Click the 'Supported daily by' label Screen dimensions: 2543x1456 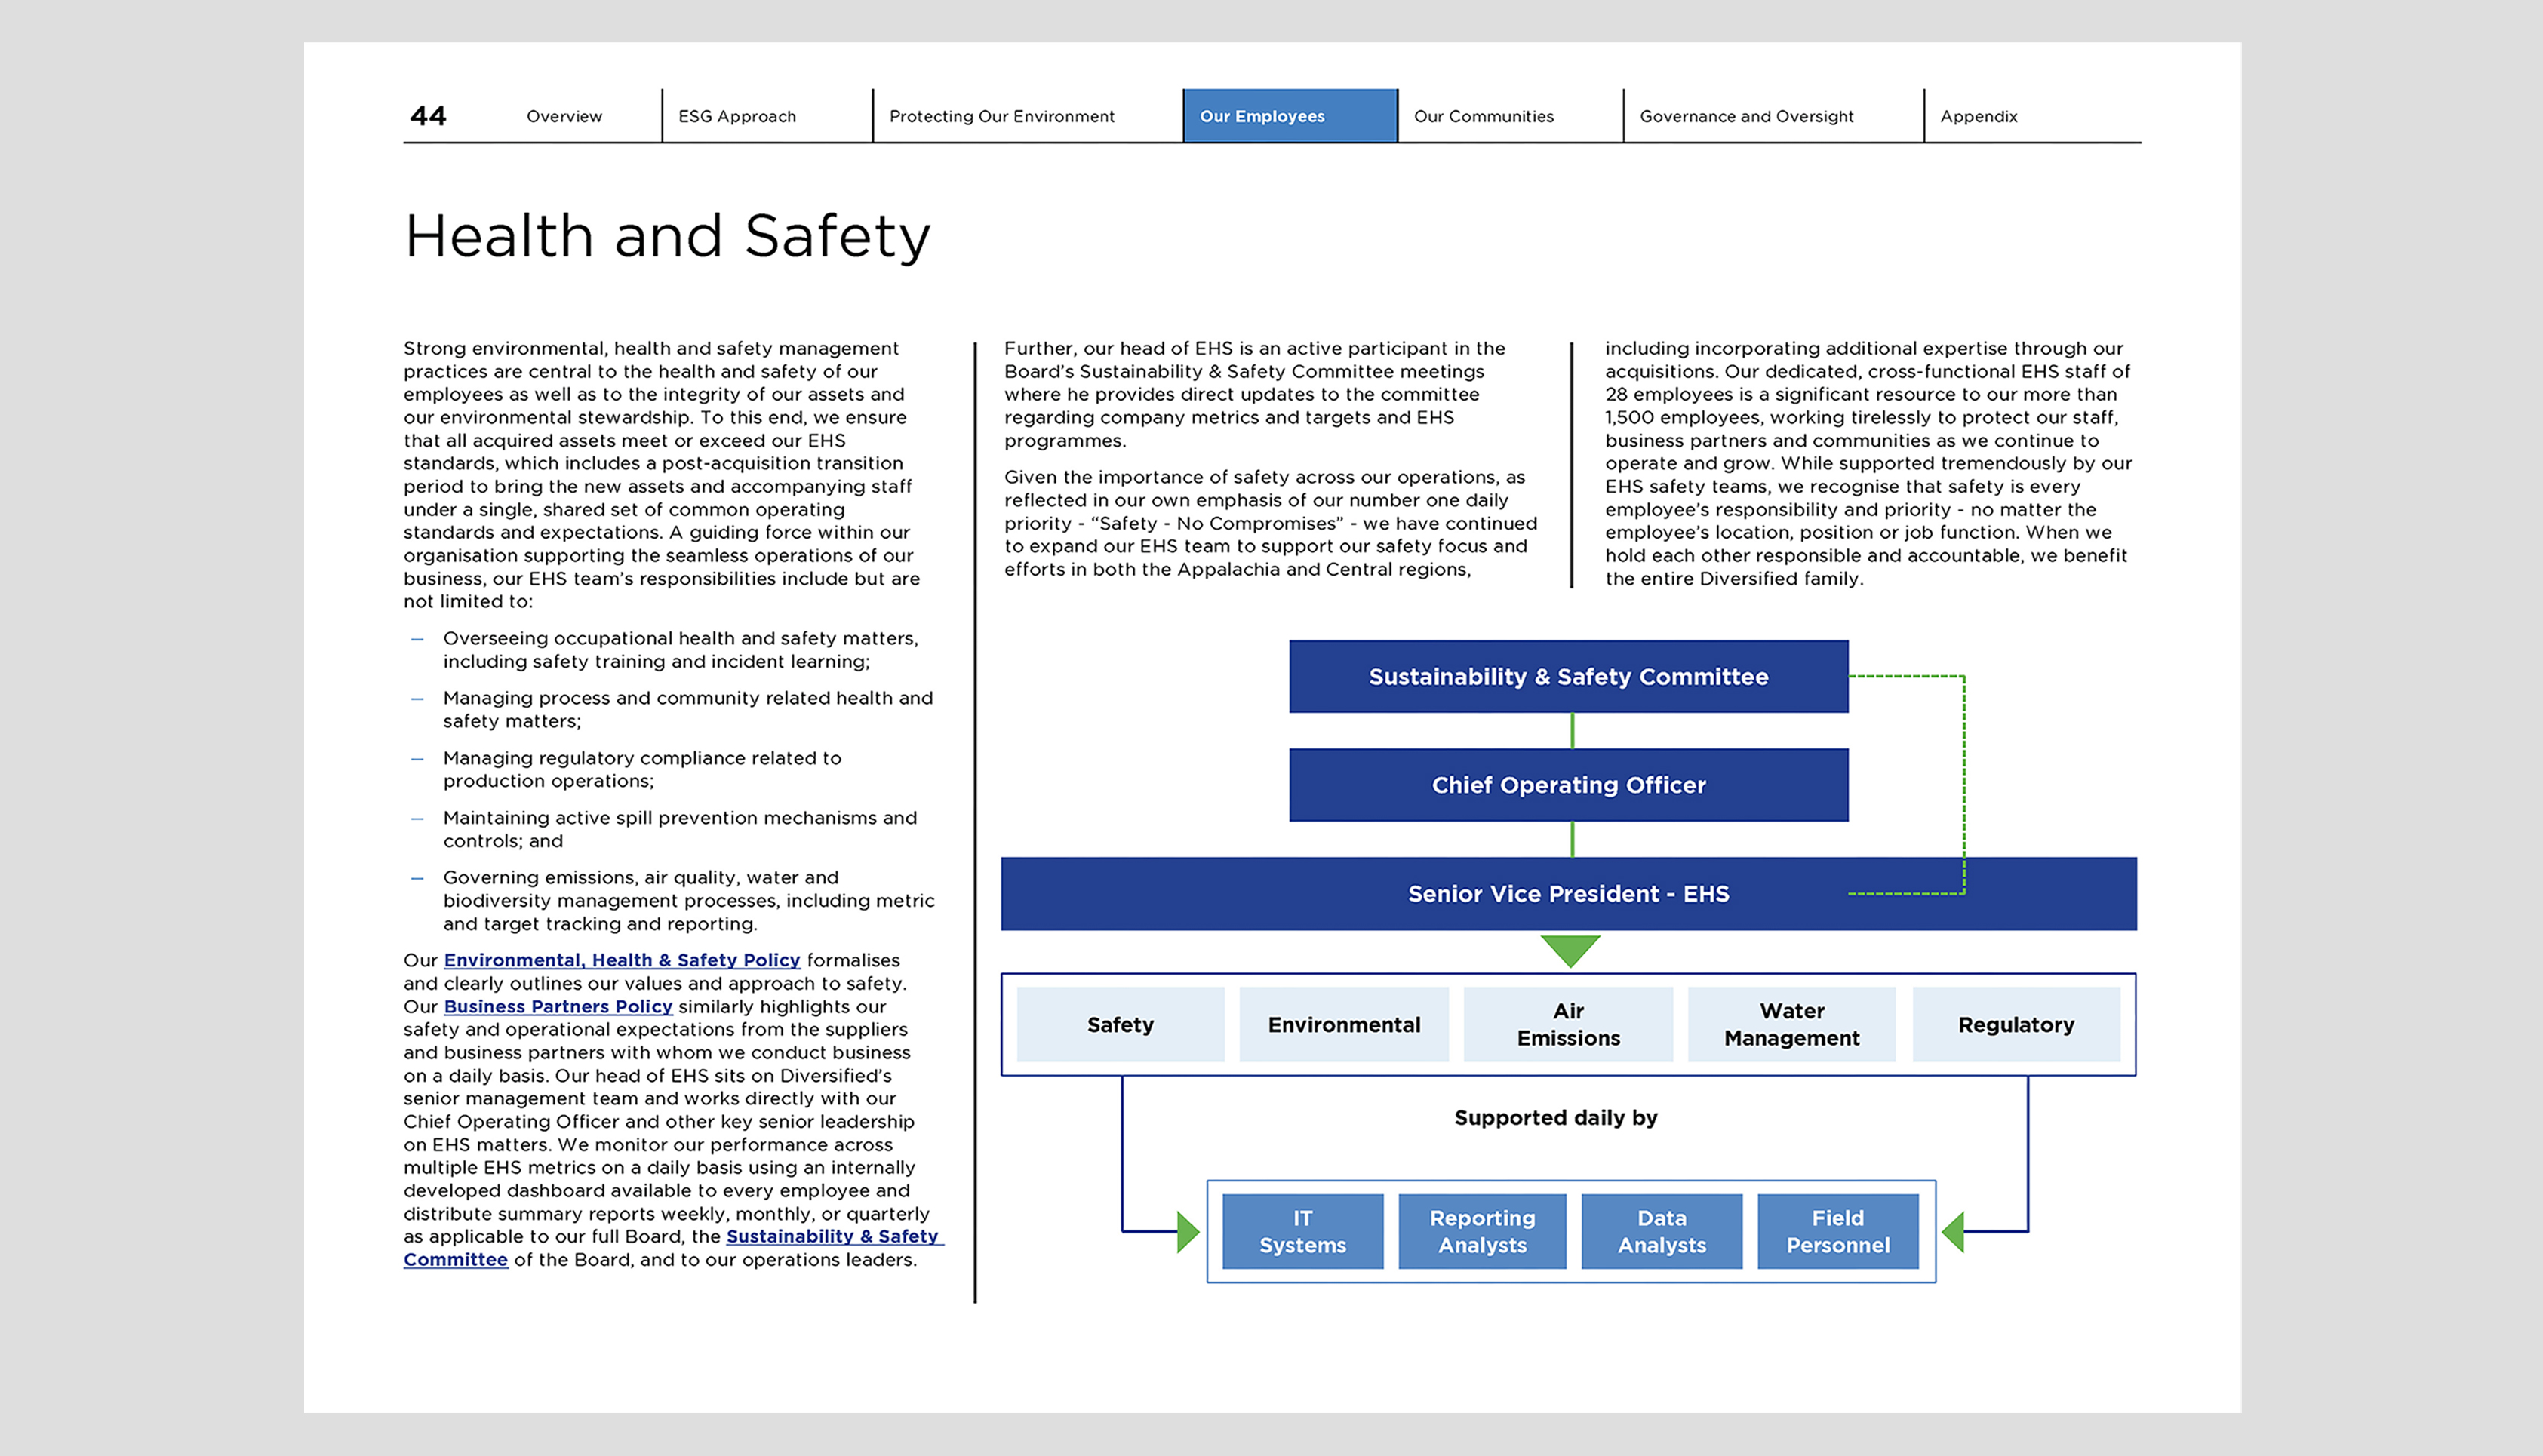pos(1556,1118)
